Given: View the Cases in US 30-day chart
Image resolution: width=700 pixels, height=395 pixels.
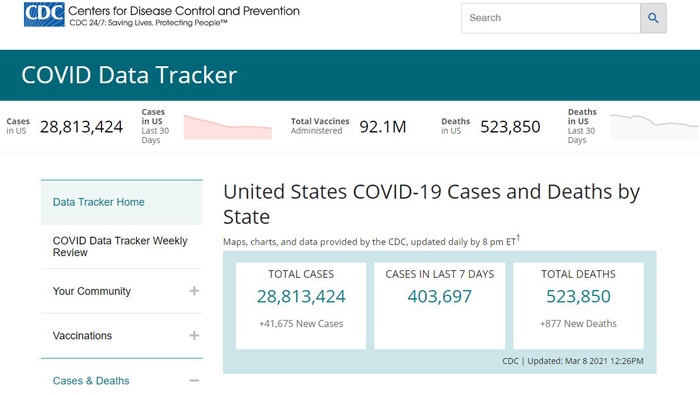Looking at the screenshot, I should pyautogui.click(x=228, y=127).
